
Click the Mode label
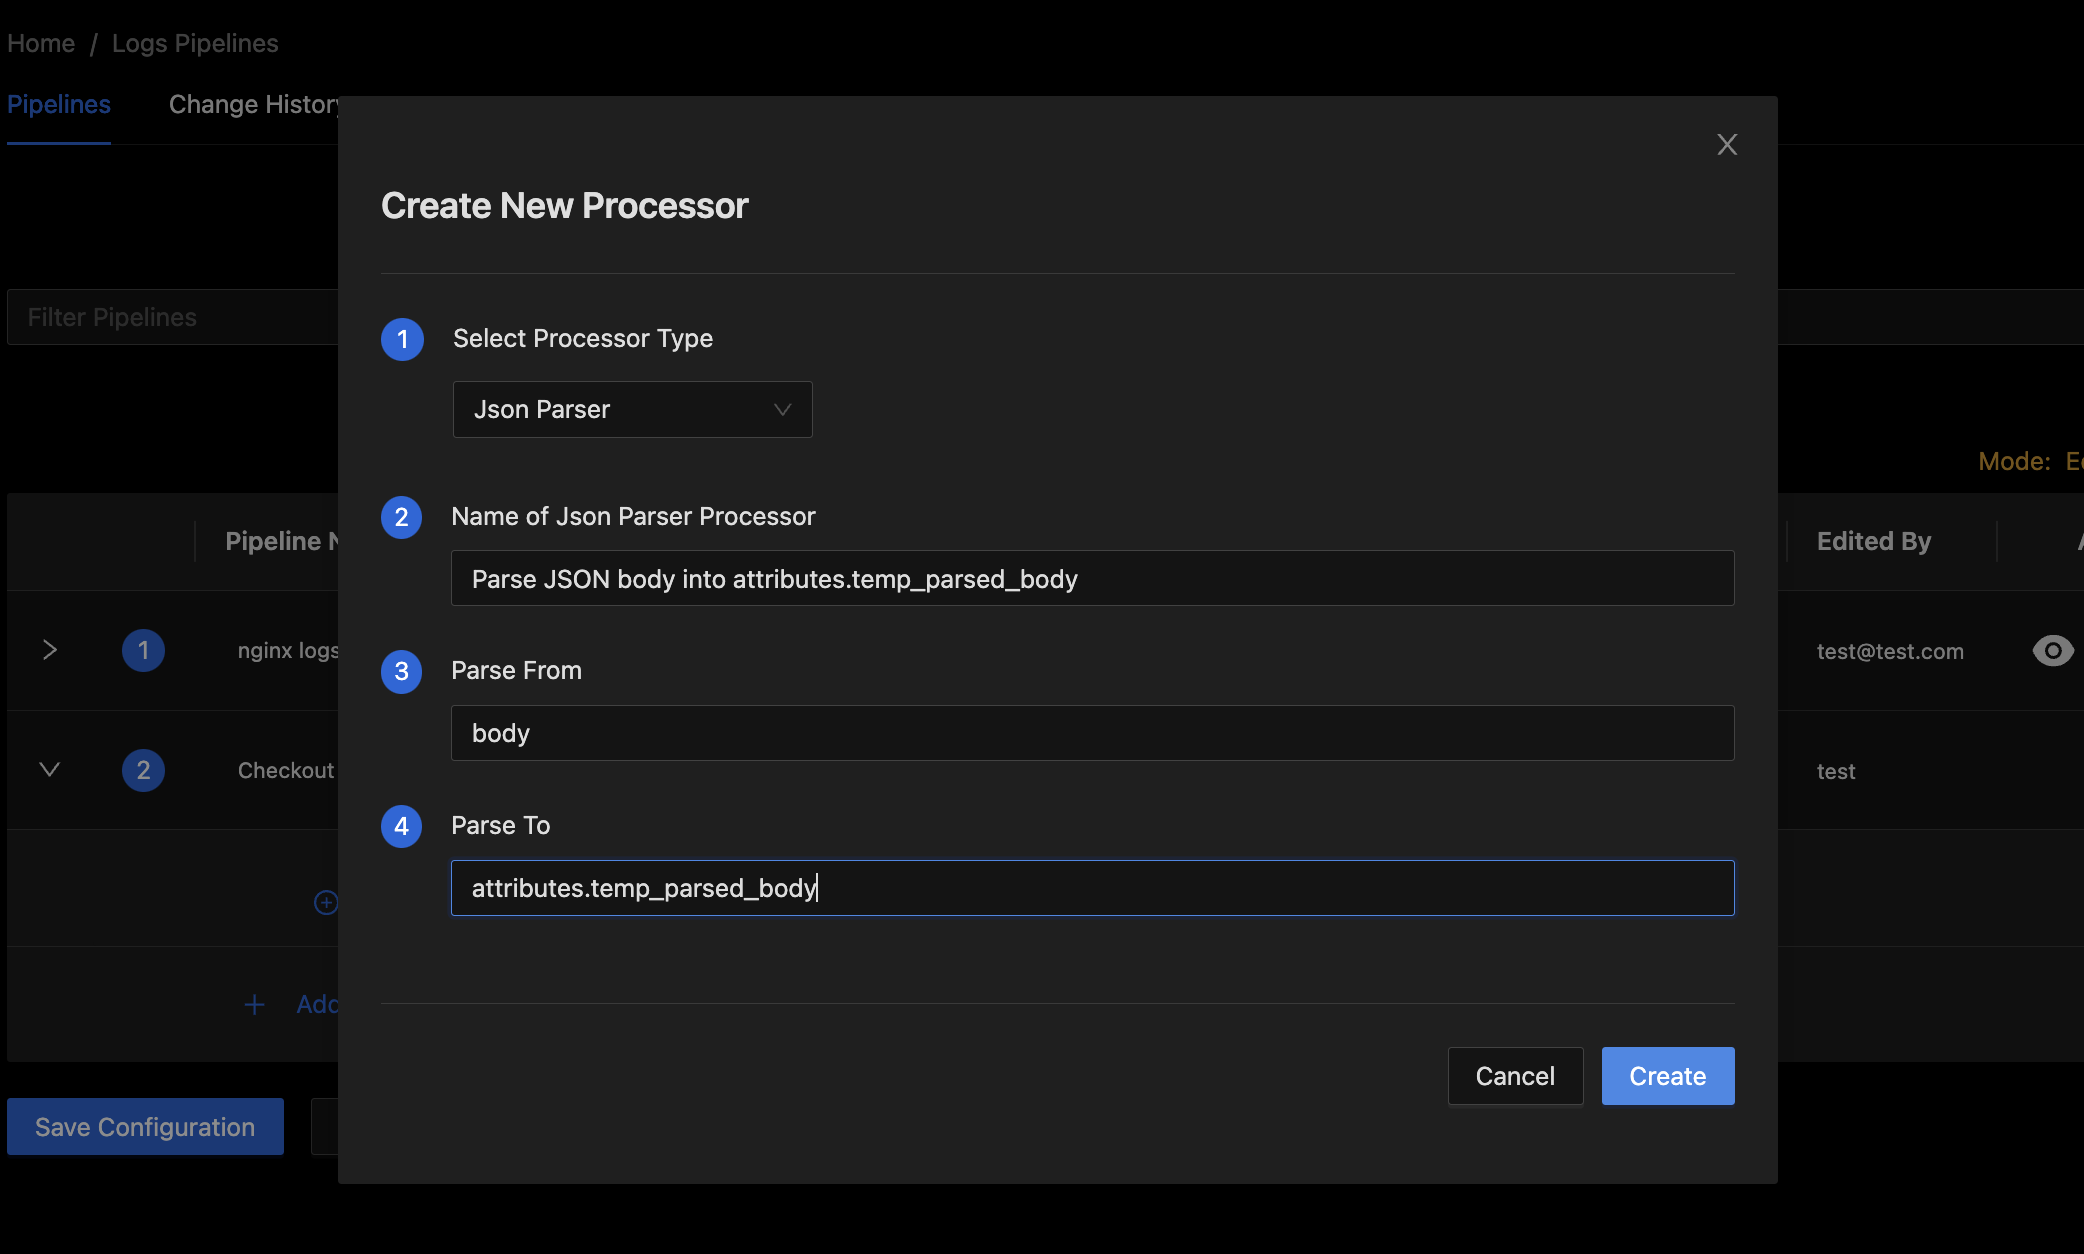click(x=2014, y=461)
